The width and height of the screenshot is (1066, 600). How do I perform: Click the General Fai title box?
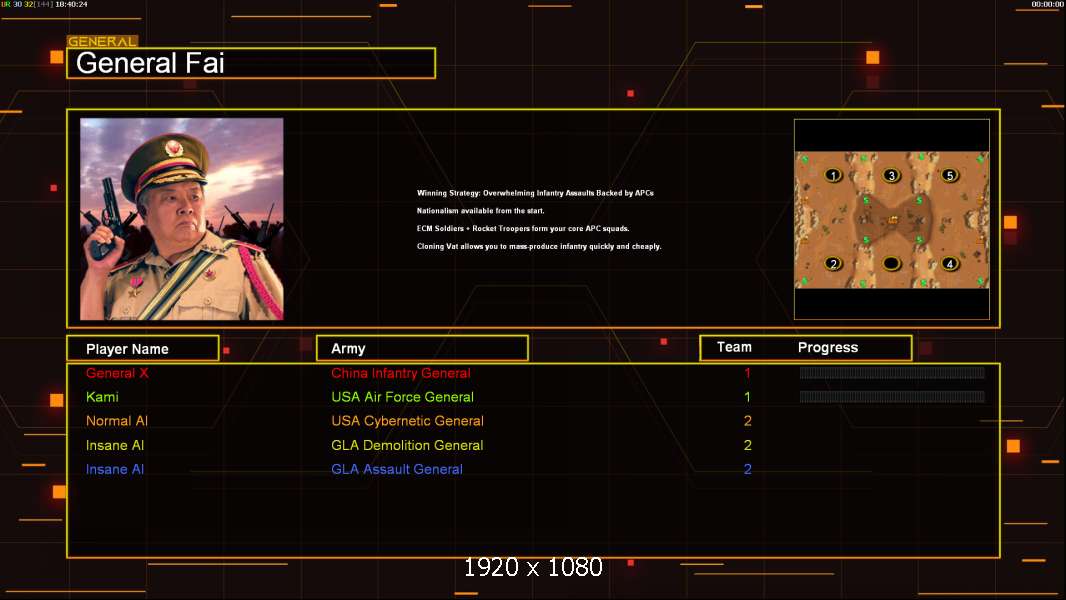(x=251, y=63)
